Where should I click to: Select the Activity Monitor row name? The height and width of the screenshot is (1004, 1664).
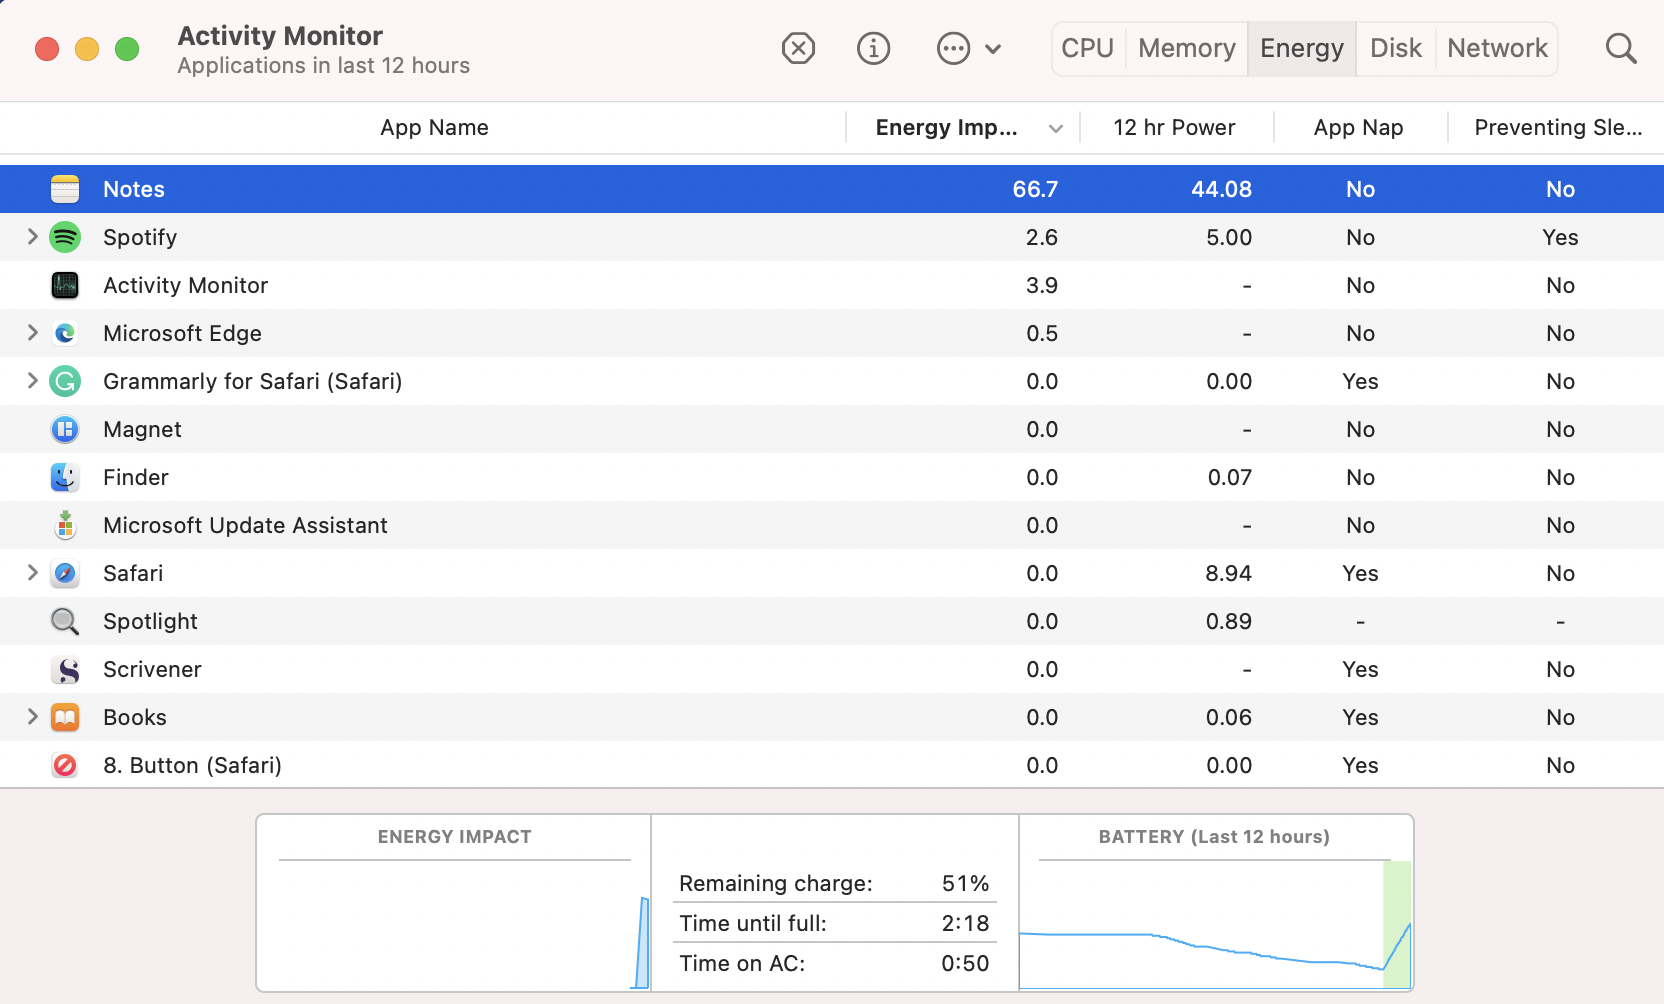(186, 285)
